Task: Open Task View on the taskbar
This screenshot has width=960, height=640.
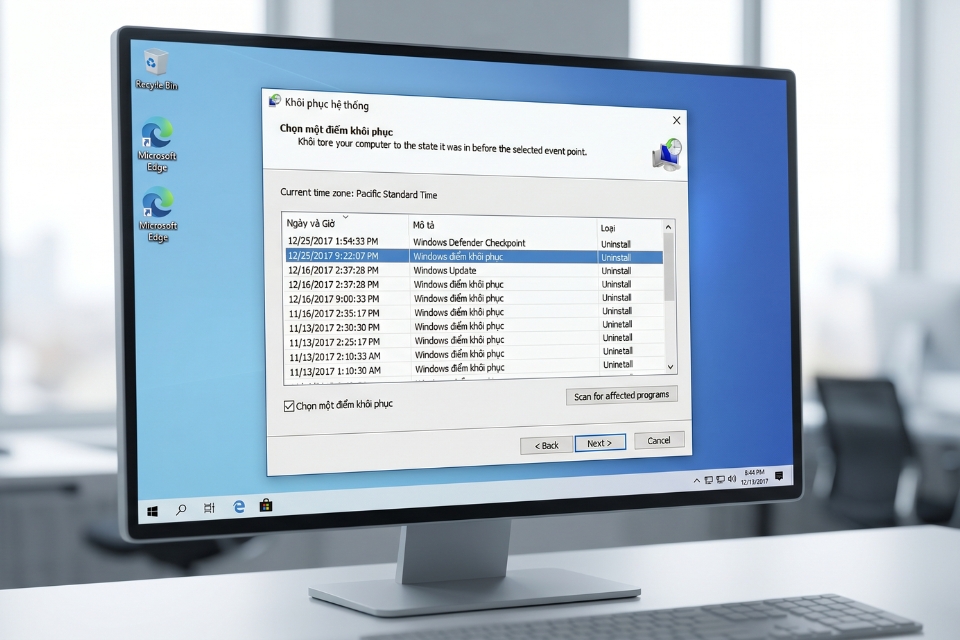Action: (207, 509)
